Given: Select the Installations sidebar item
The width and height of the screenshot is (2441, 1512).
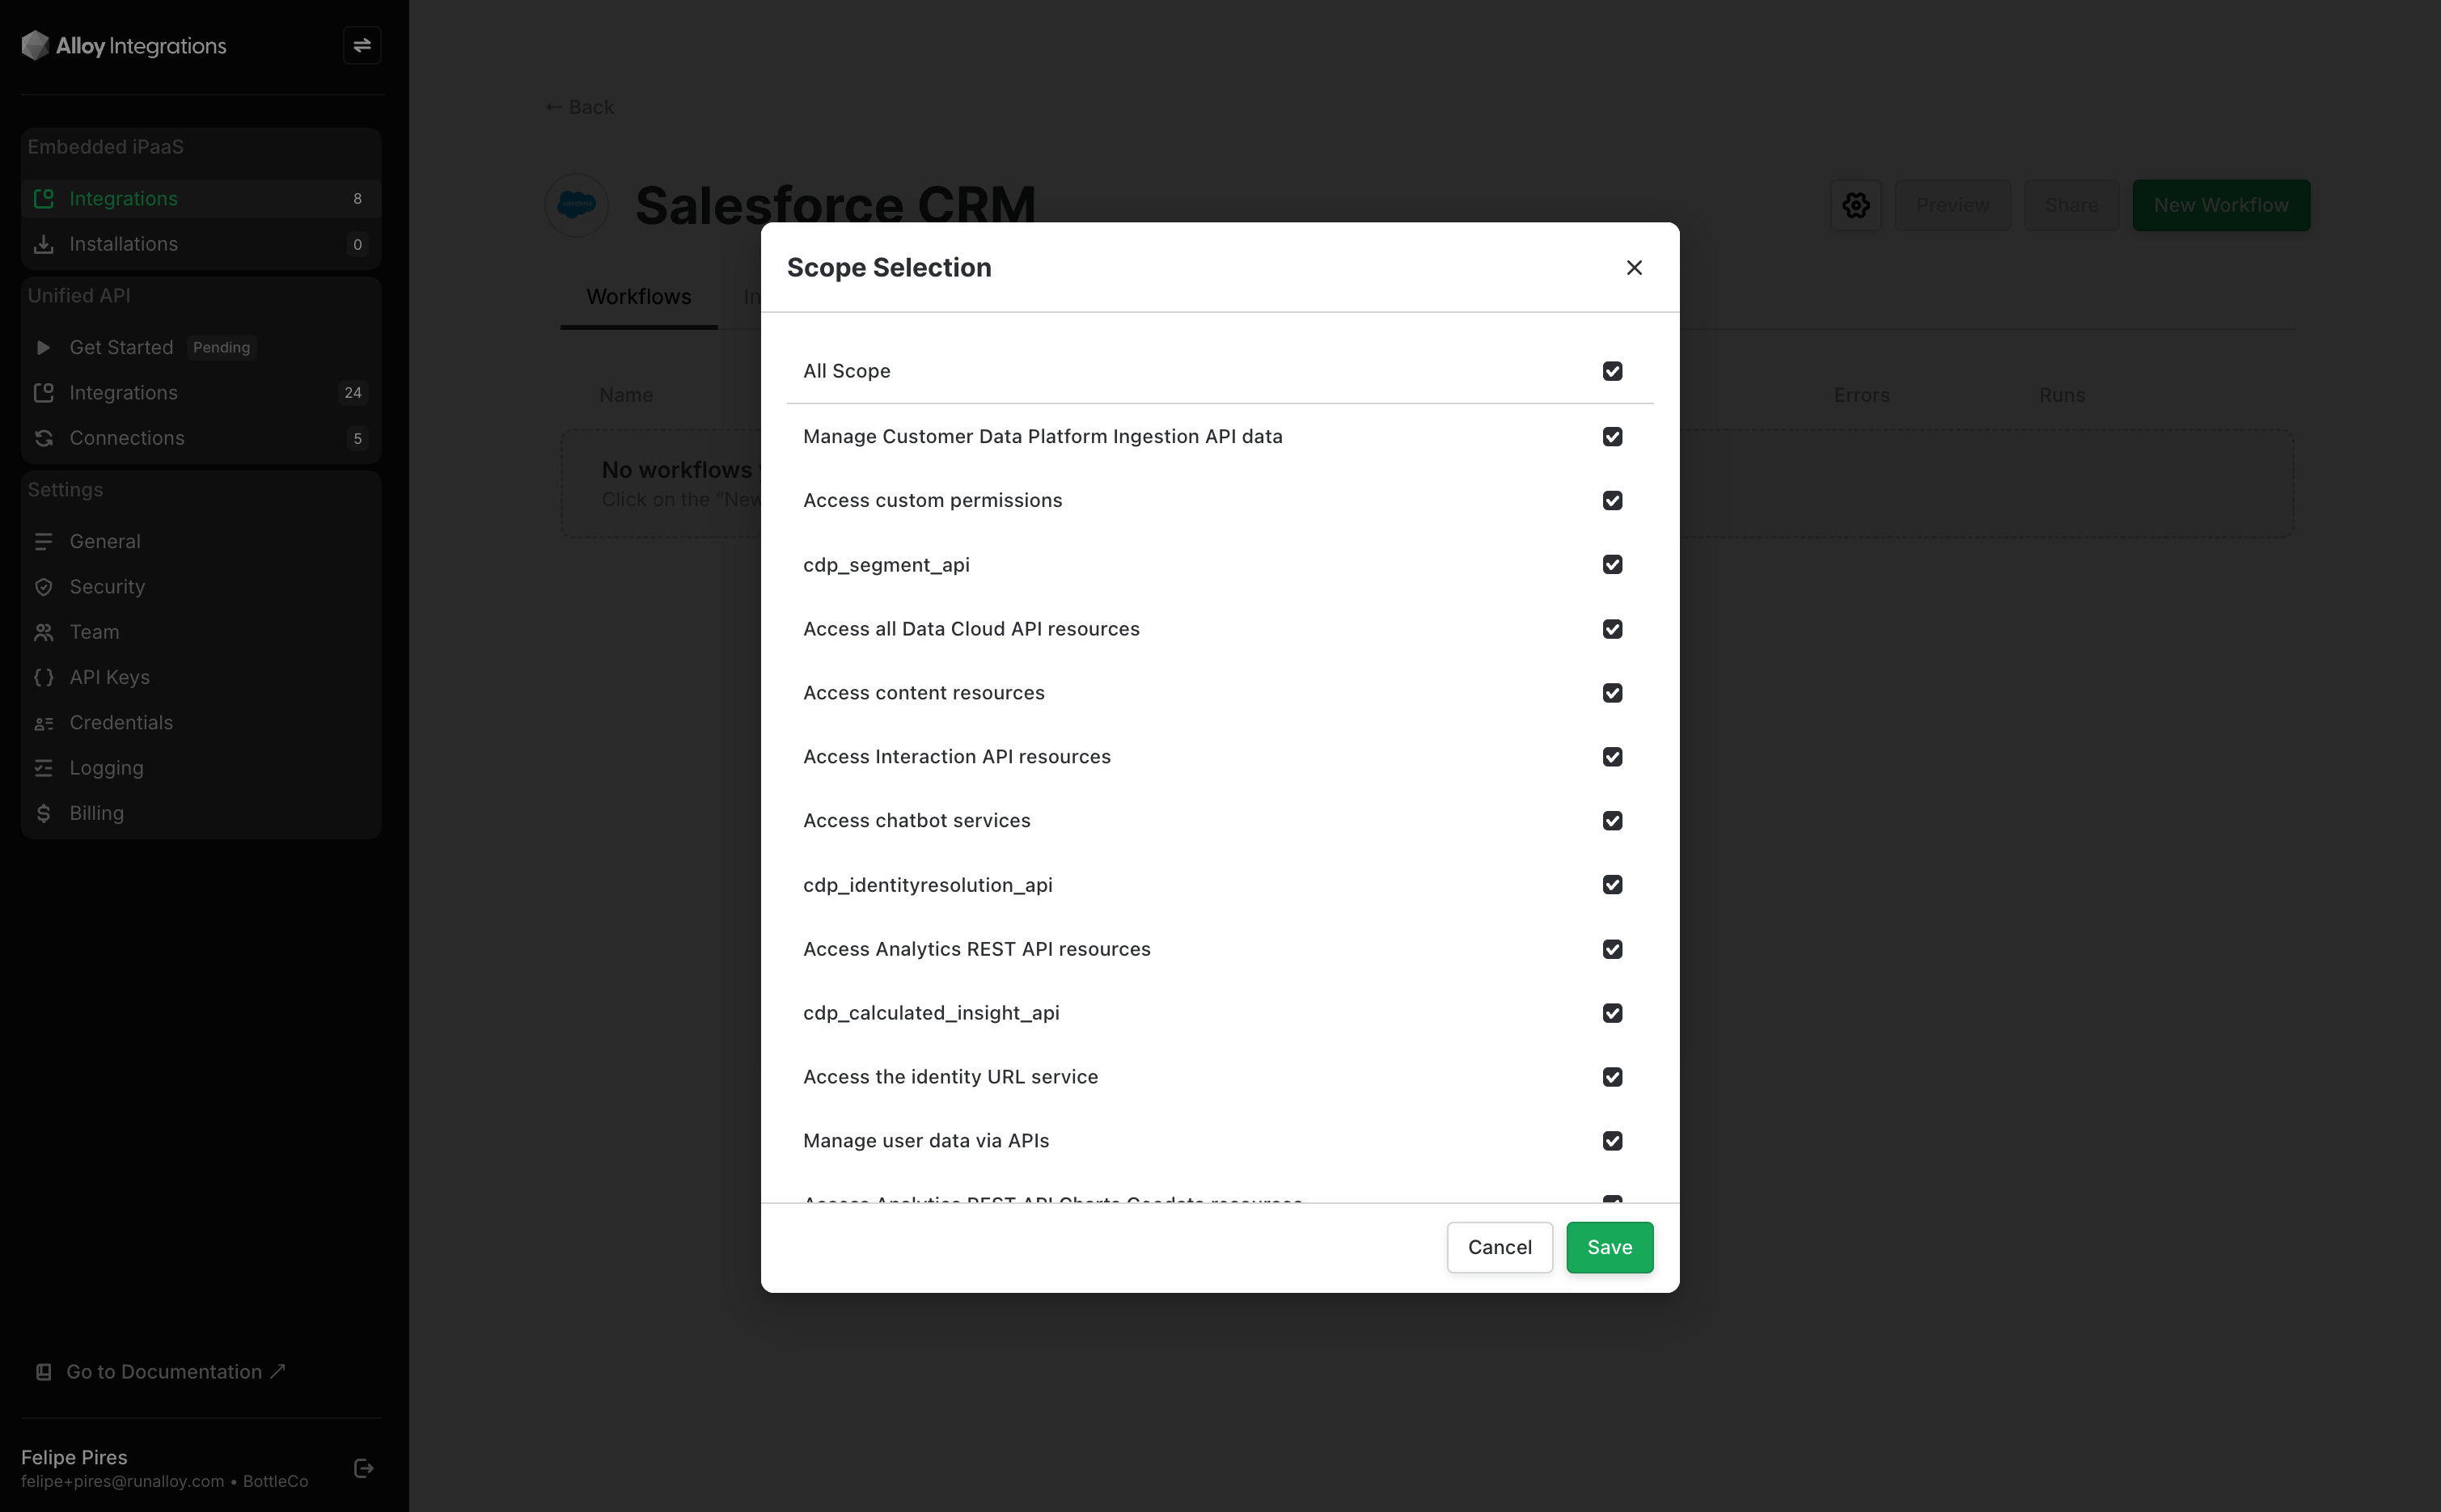Looking at the screenshot, I should click(123, 244).
